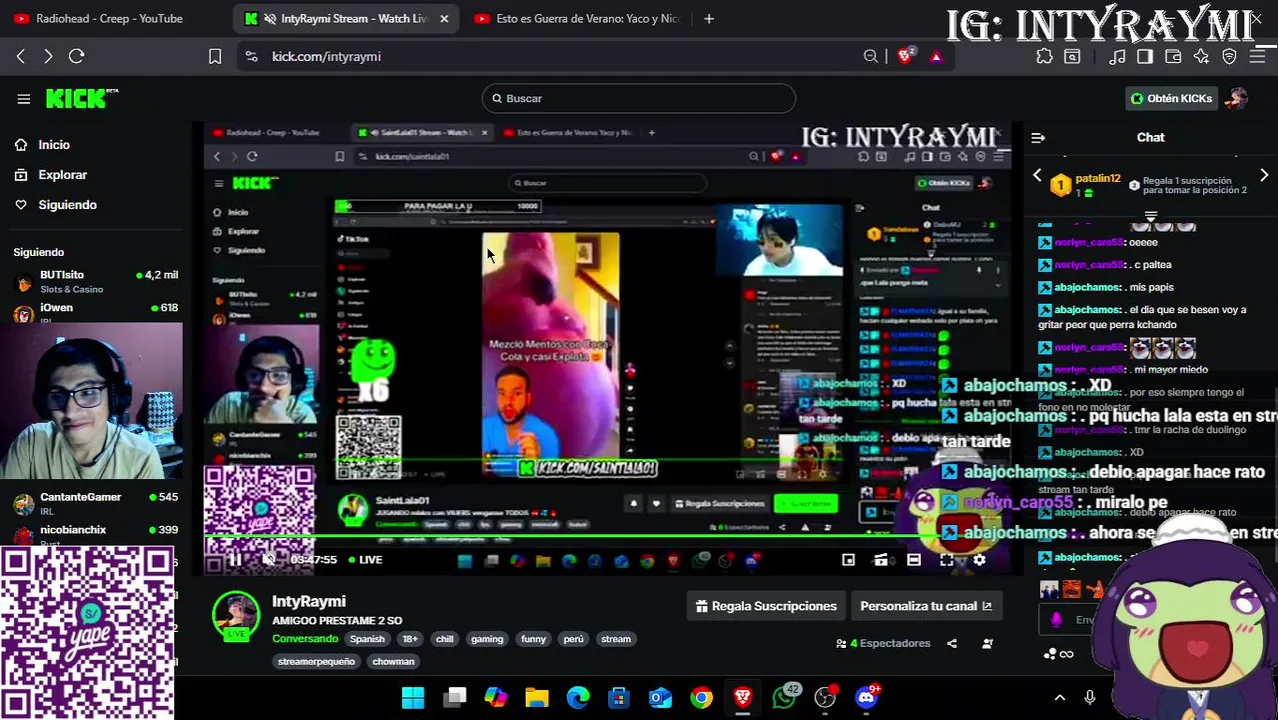Share the stream via share icon

point(952,643)
